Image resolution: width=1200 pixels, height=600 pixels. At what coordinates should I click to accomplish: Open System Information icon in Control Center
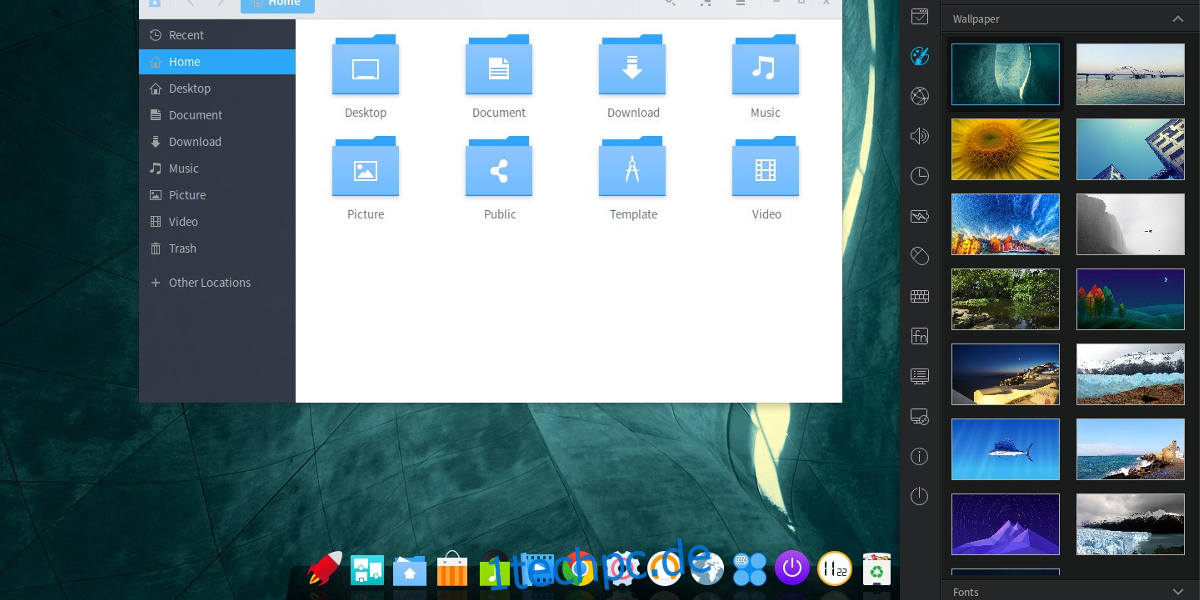point(920,456)
